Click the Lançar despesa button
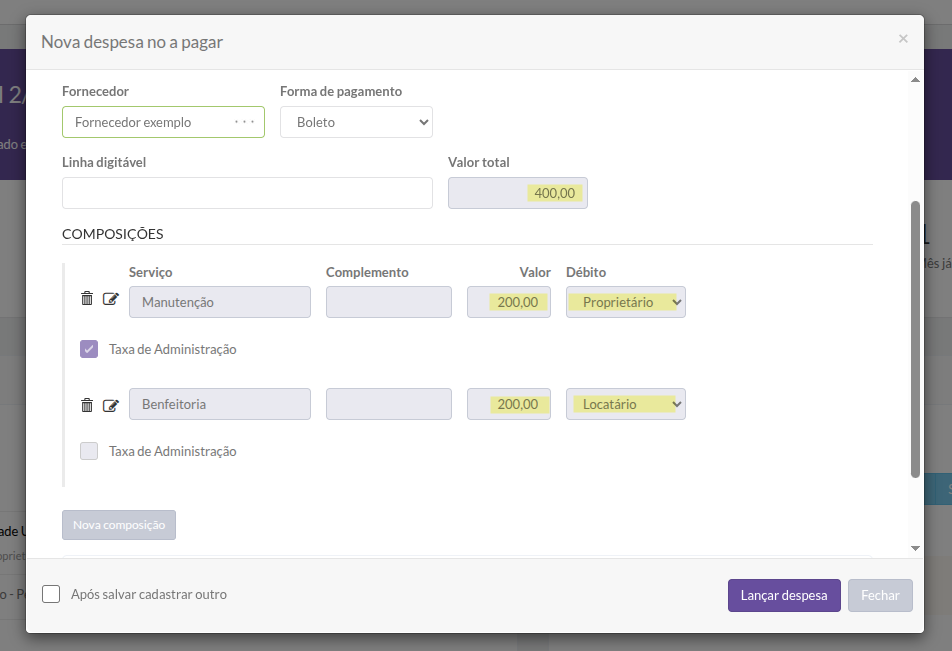Image resolution: width=952 pixels, height=651 pixels. (784, 595)
